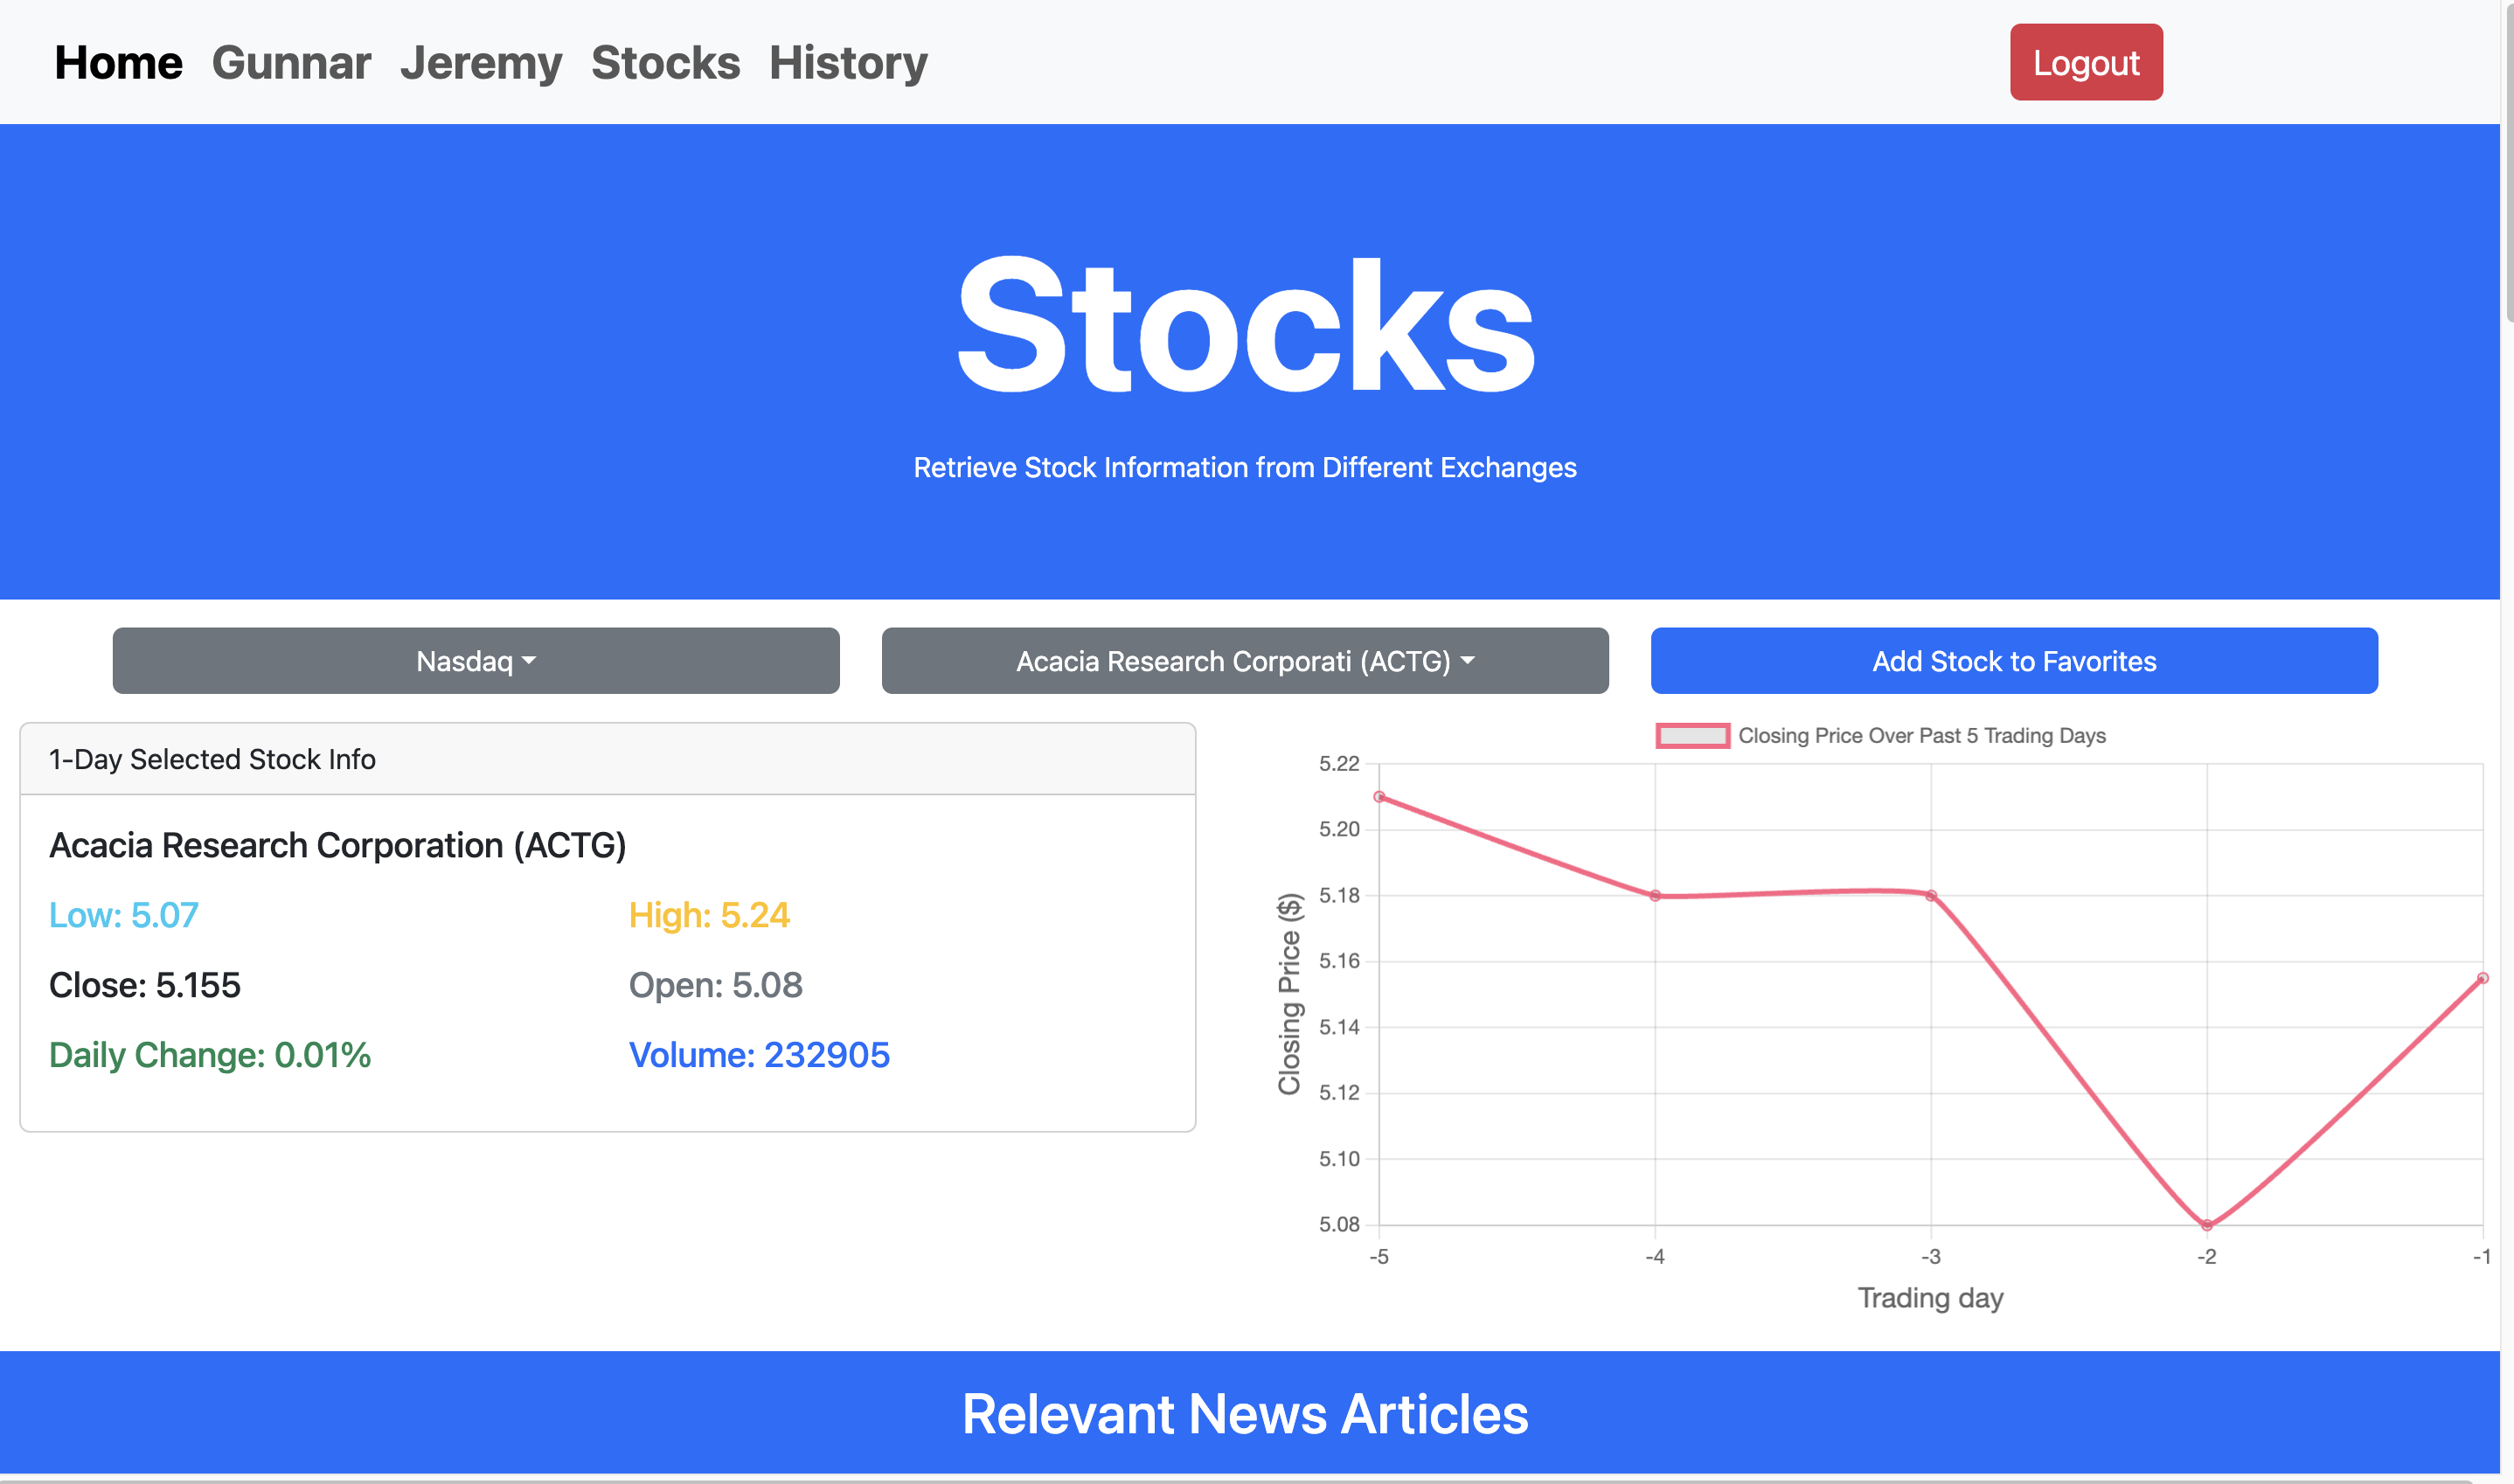Viewport: 2514px width, 1484px height.
Task: Select 'Open: 5.08' value text
Action: (x=716, y=985)
